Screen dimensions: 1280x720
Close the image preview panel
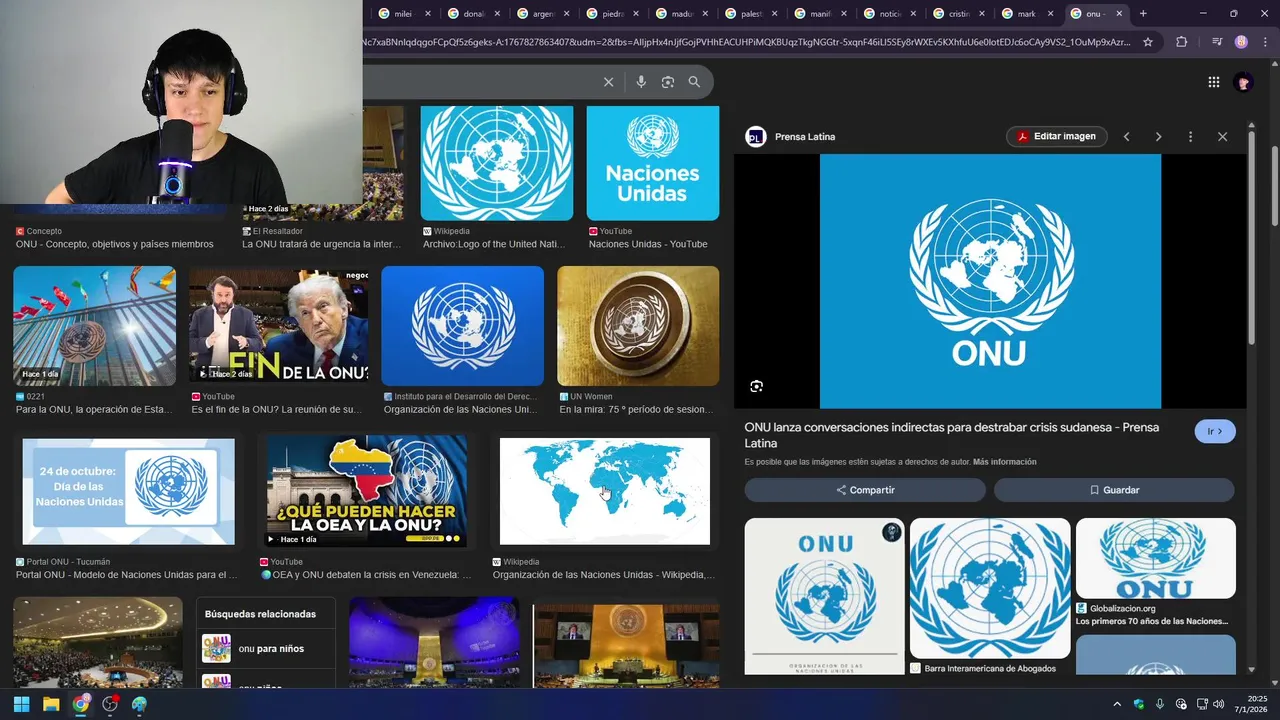click(1222, 137)
